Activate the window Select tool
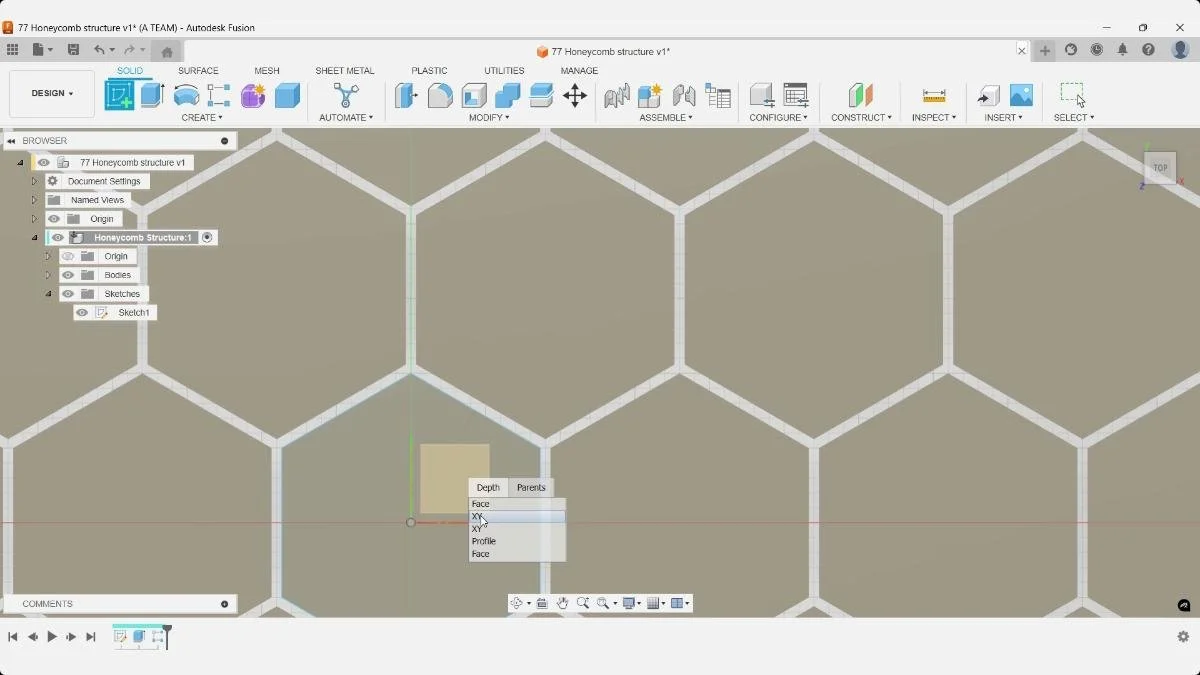The height and width of the screenshot is (675, 1200). pyautogui.click(x=1073, y=95)
